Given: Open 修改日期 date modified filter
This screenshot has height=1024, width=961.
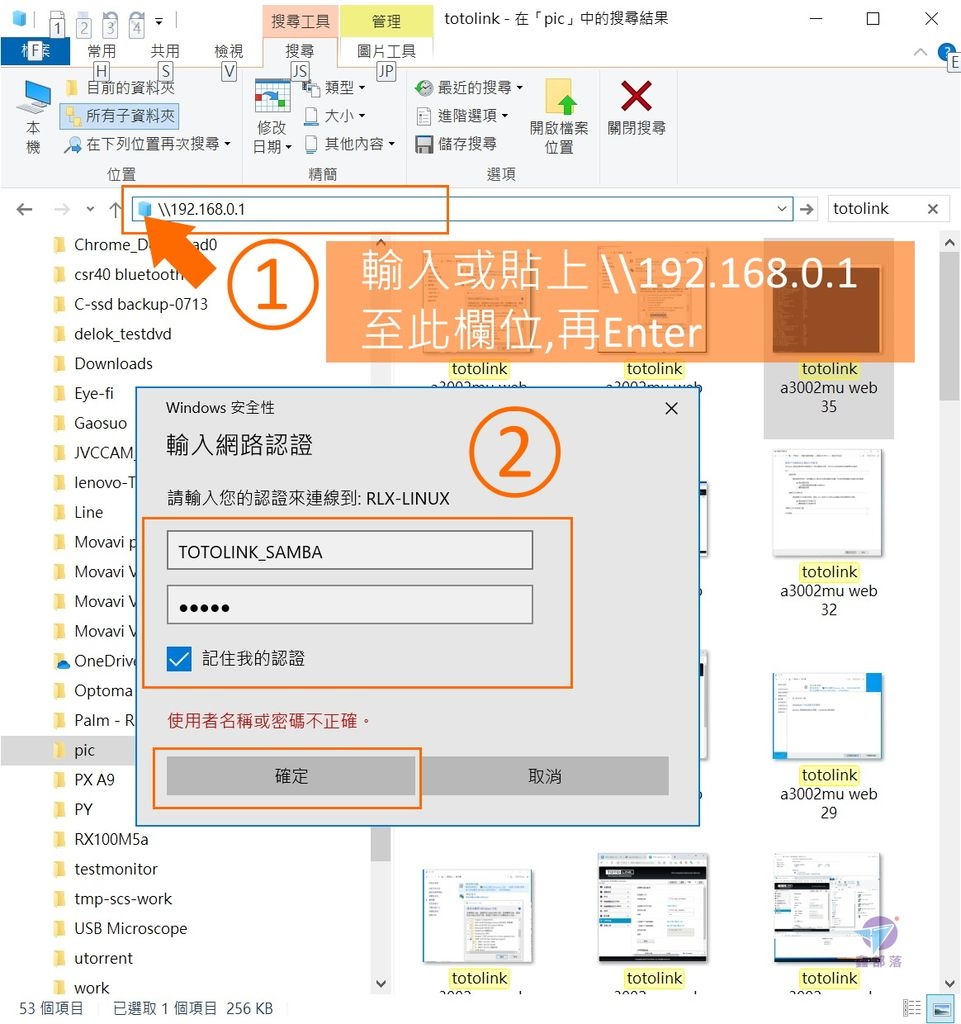Looking at the screenshot, I should (272, 116).
